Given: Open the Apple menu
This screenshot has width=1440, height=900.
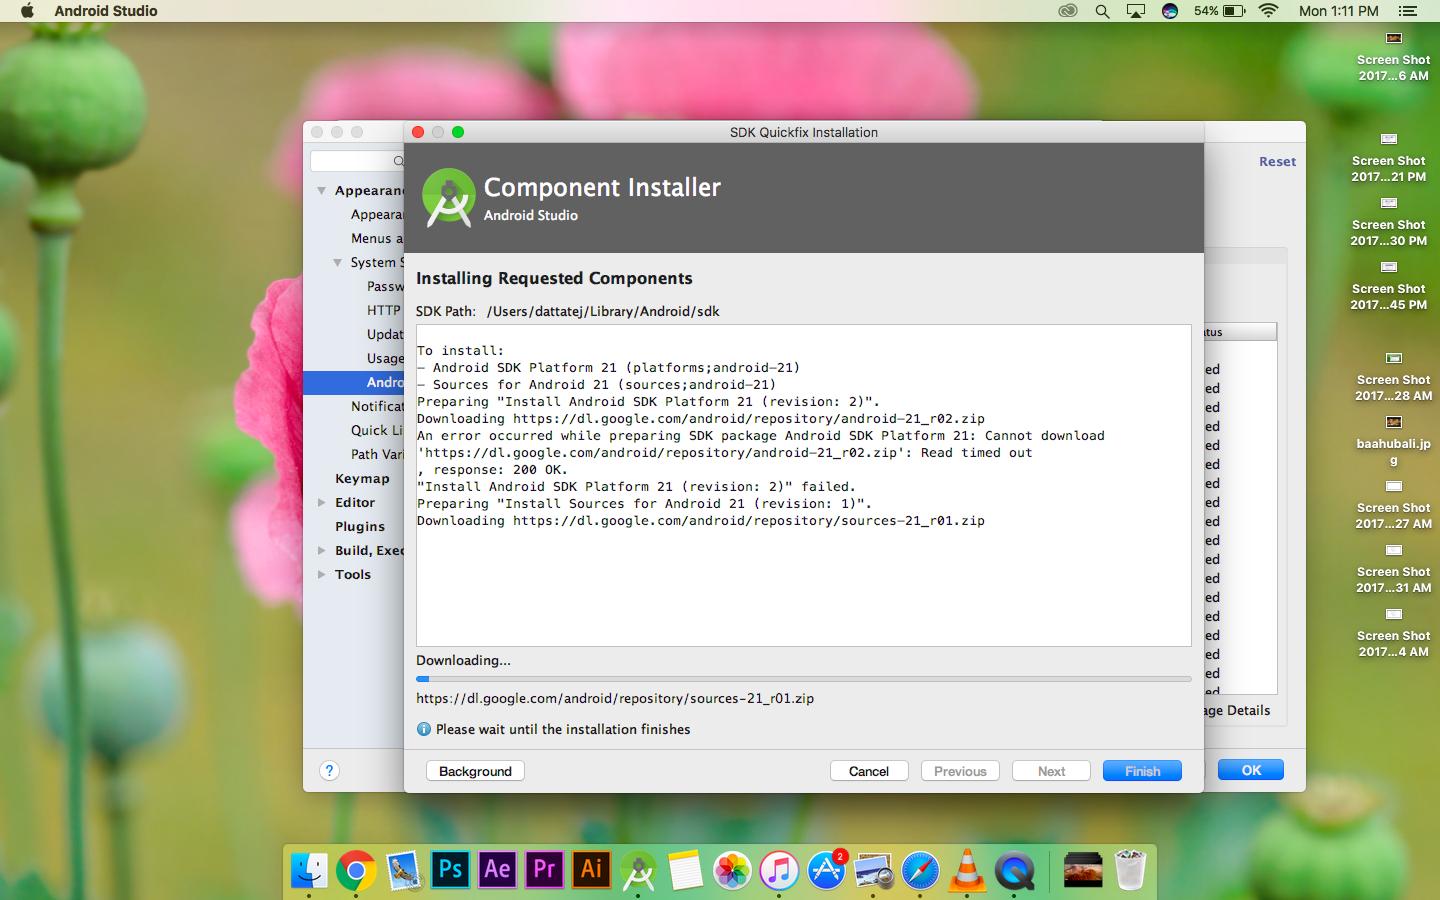Looking at the screenshot, I should (x=27, y=11).
